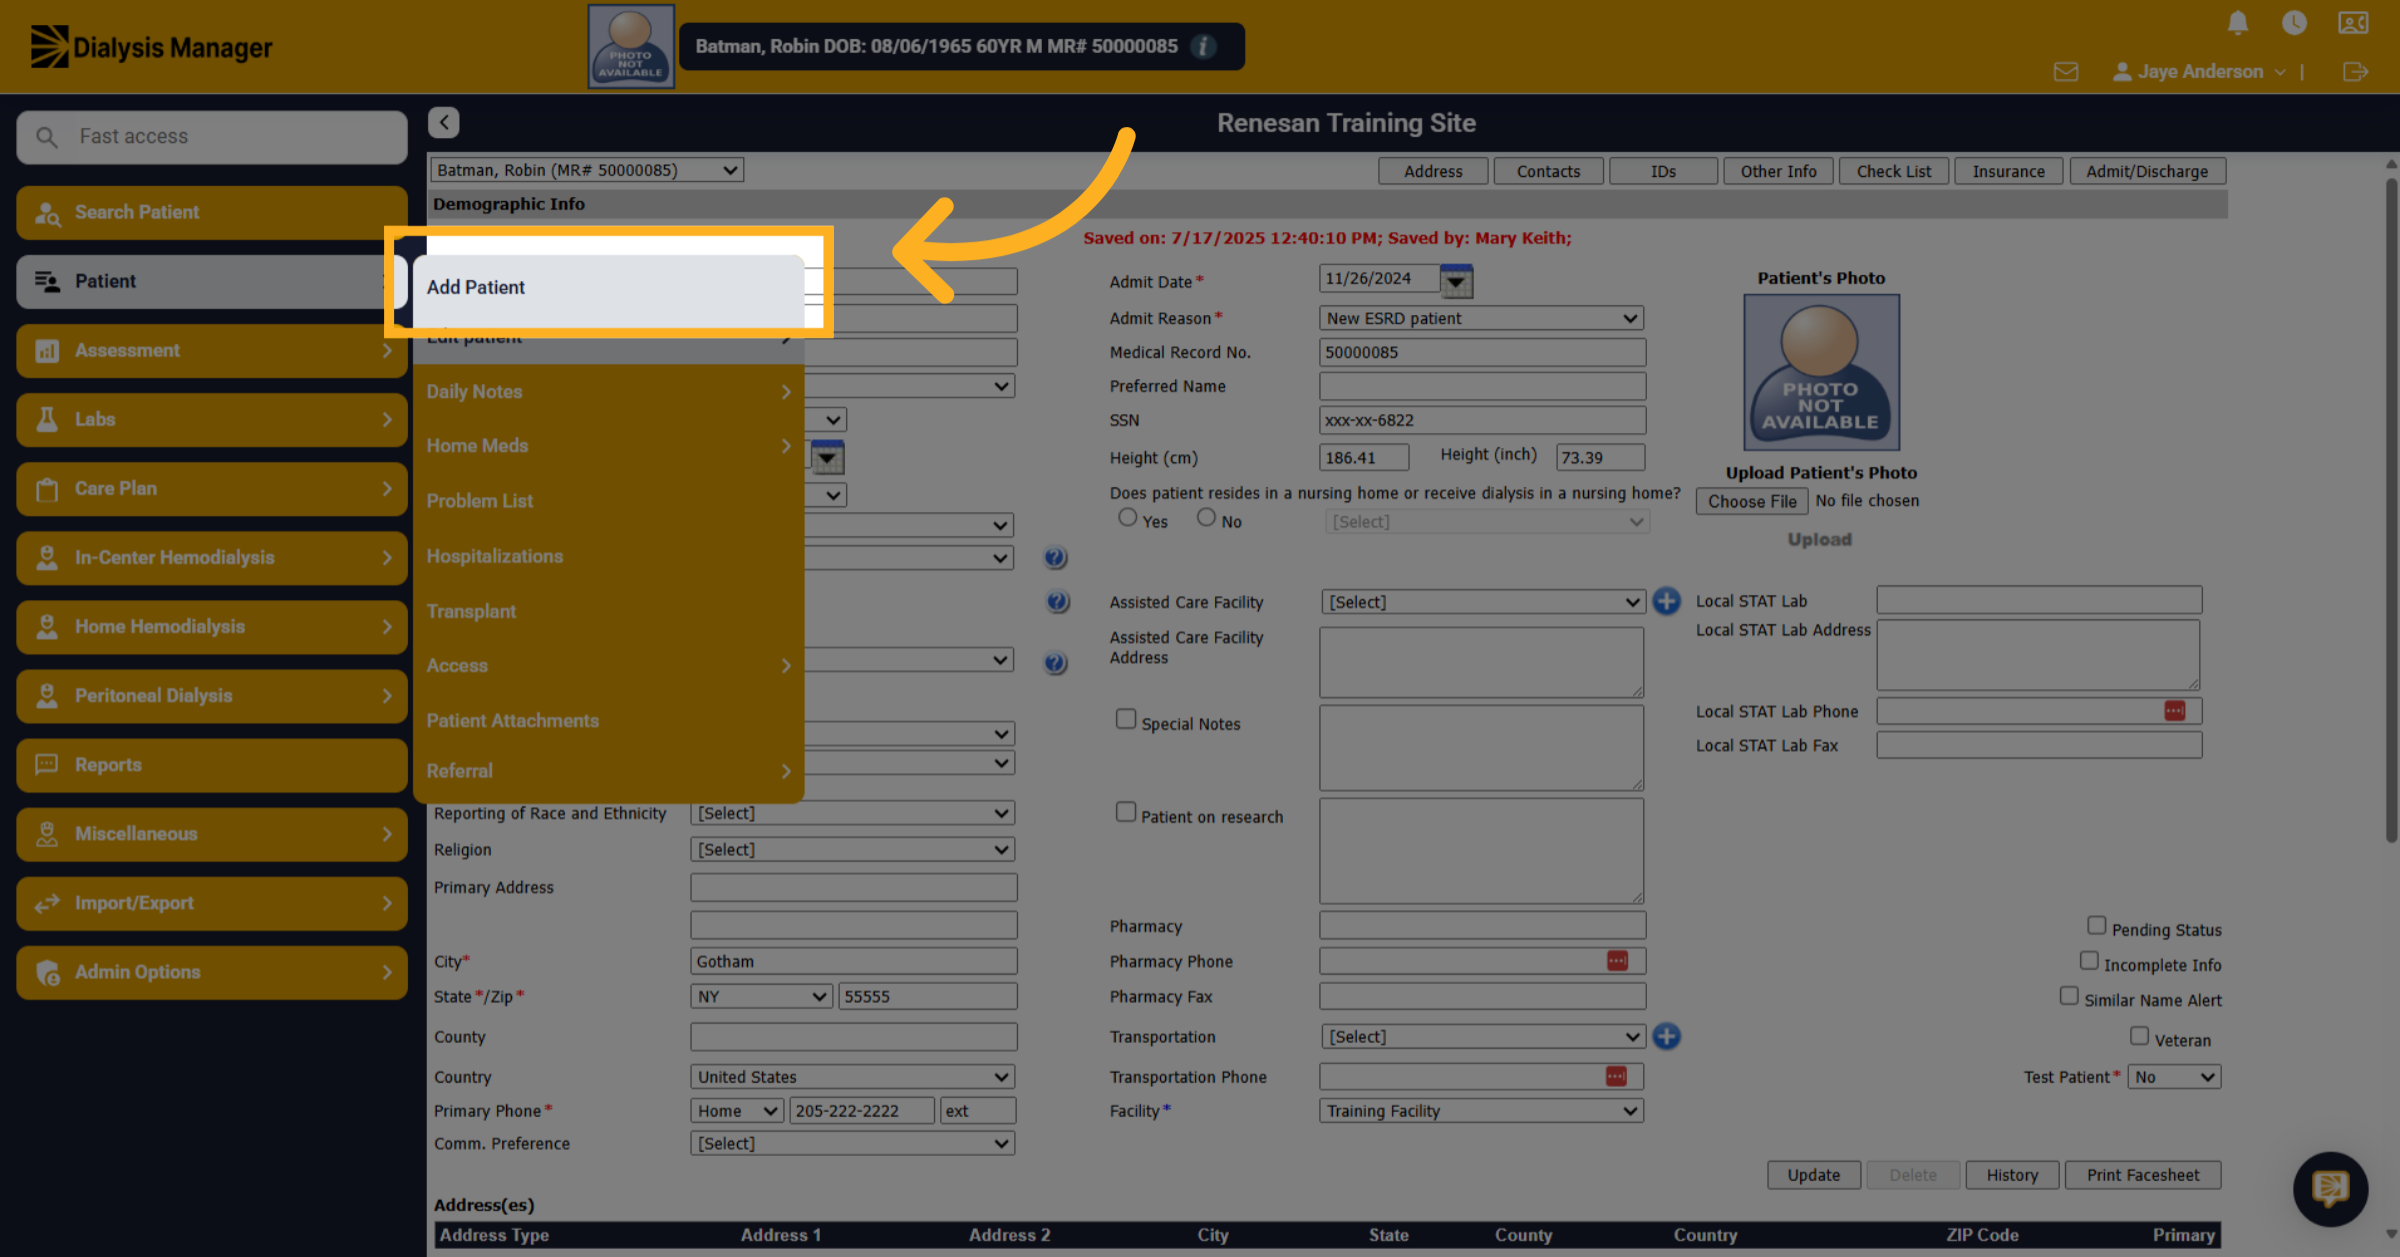
Task: Click Local STAT Lab Phone red icon
Action: click(2174, 710)
